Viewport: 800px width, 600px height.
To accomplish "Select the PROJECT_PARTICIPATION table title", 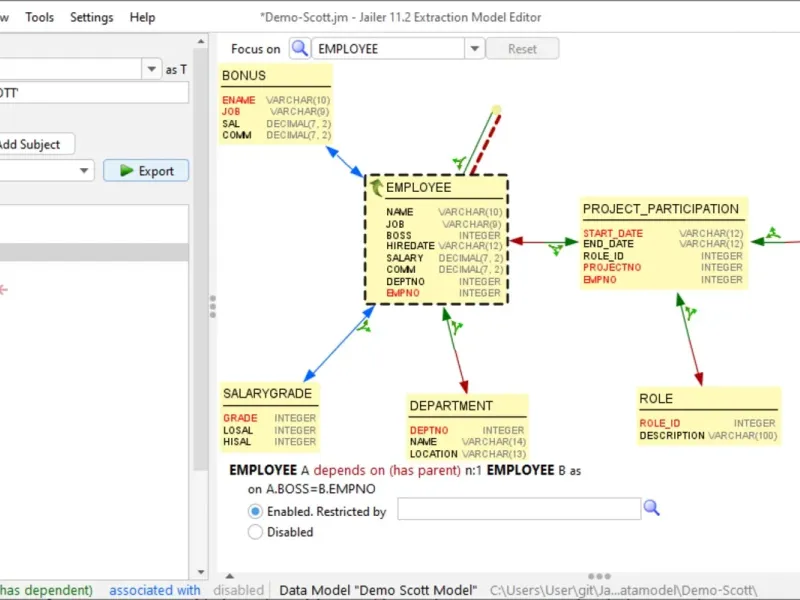I will (x=661, y=209).
